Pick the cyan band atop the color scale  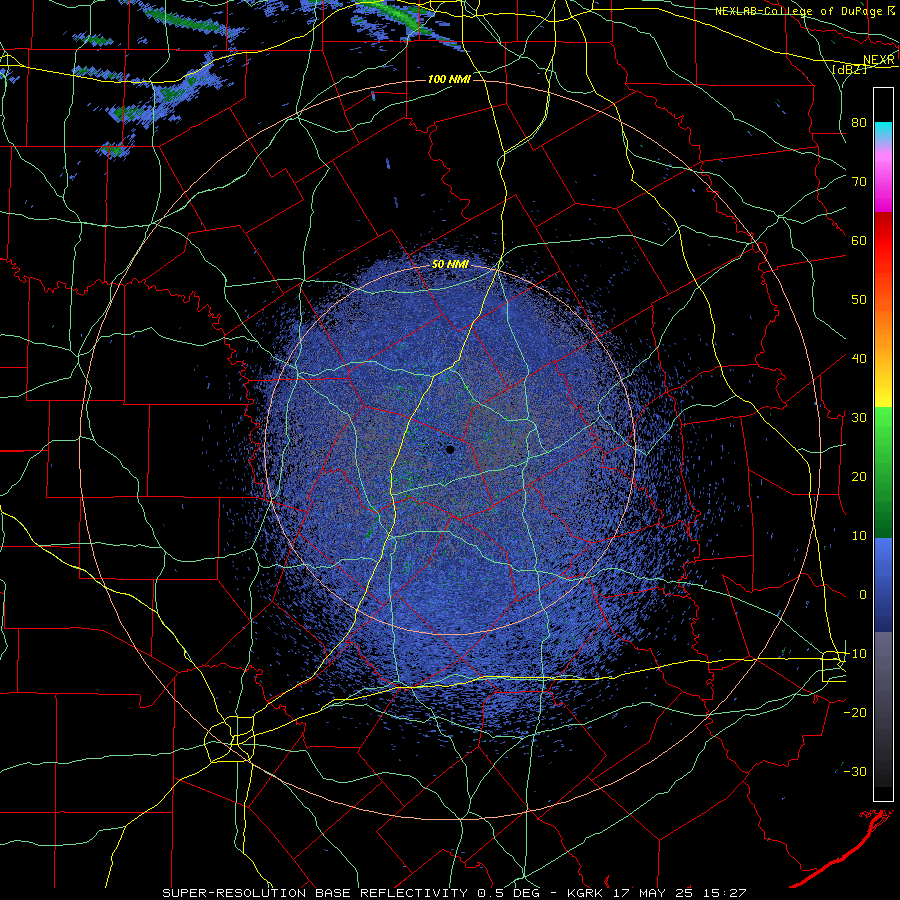click(x=883, y=132)
